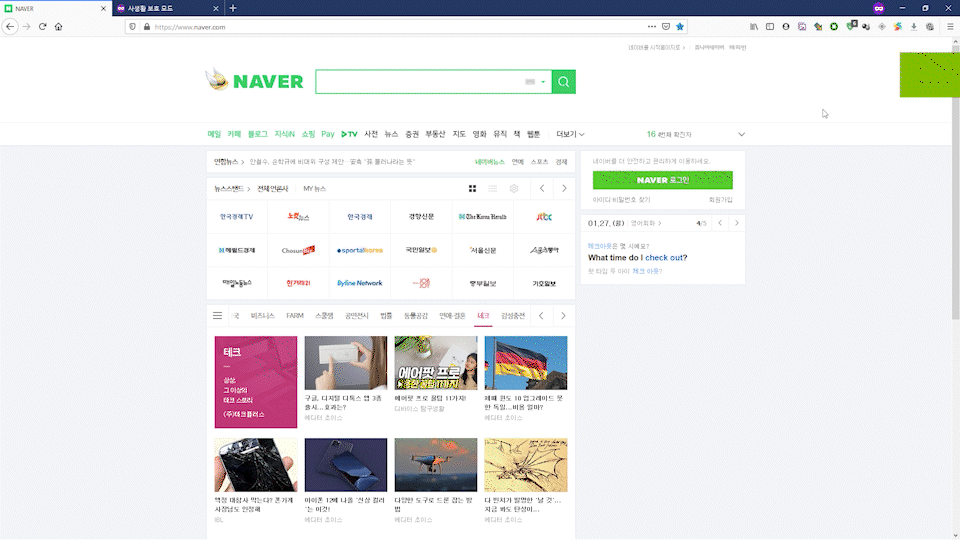The image size is (960, 540).
Task: Open newsstand settings gear icon
Action: pyautogui.click(x=514, y=189)
